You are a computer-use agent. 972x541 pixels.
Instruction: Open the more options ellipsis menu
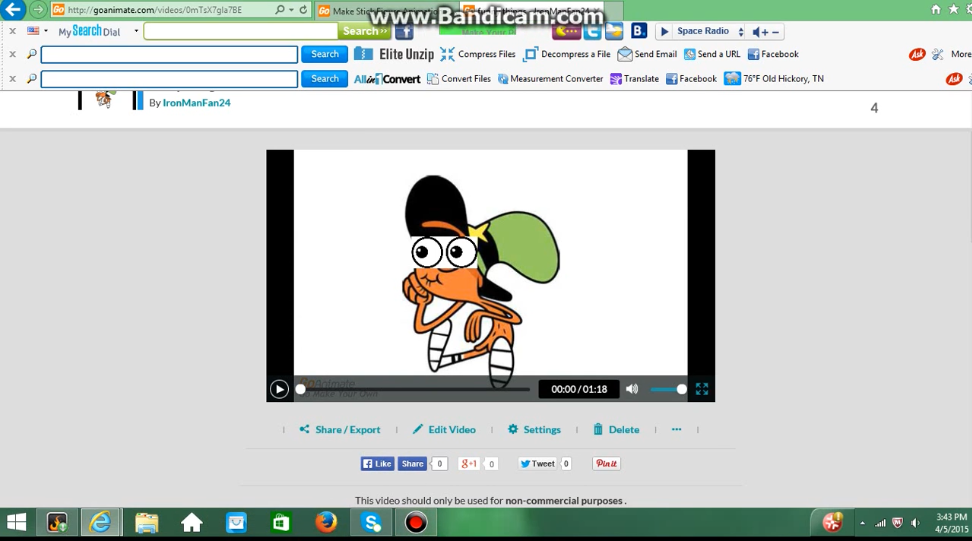676,429
